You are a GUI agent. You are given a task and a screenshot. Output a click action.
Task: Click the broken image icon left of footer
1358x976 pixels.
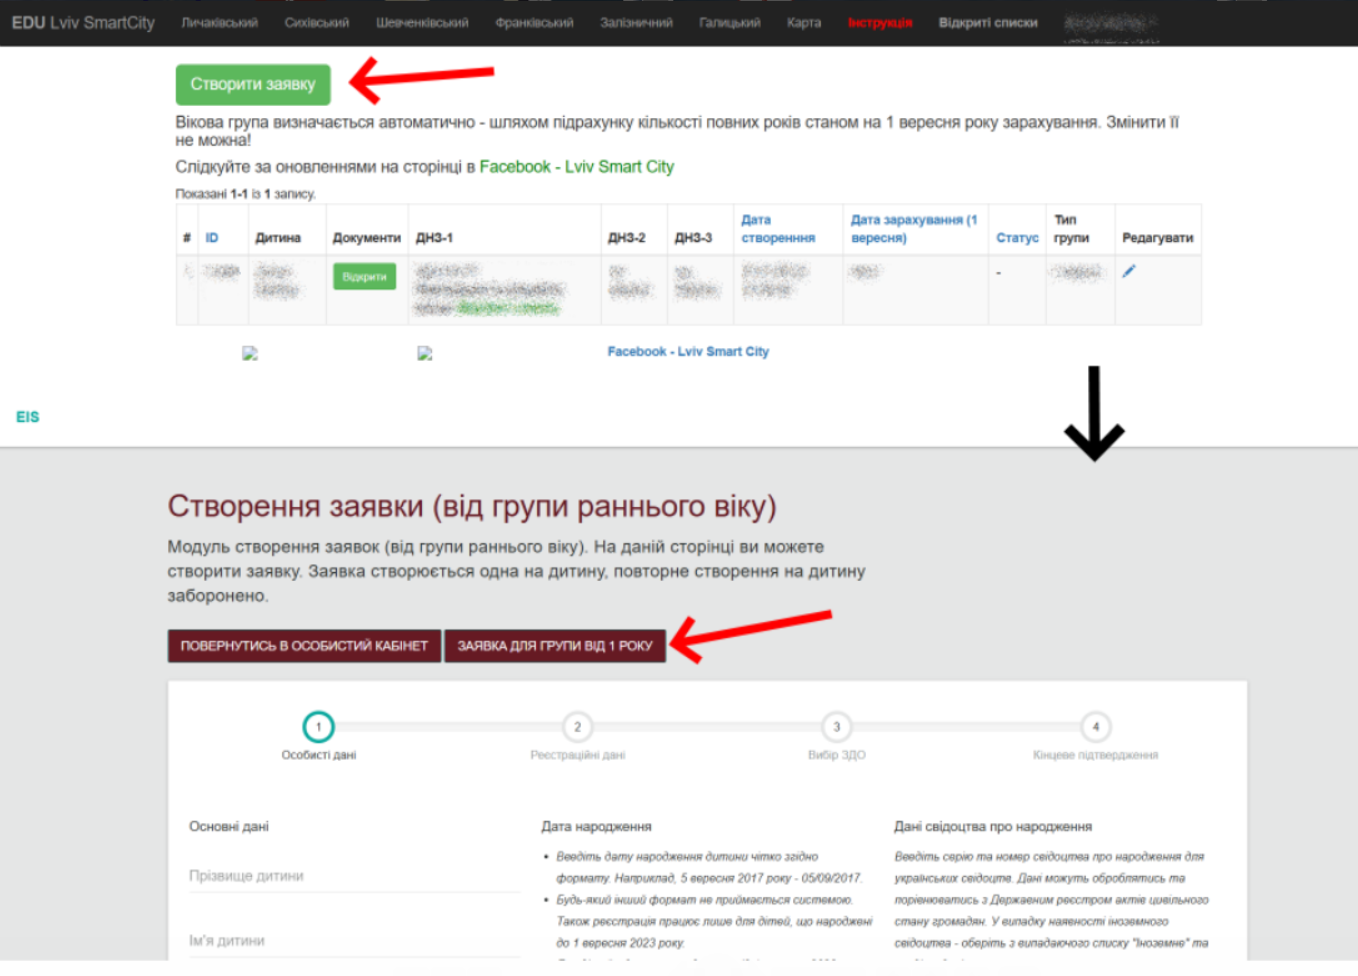[x=250, y=353]
